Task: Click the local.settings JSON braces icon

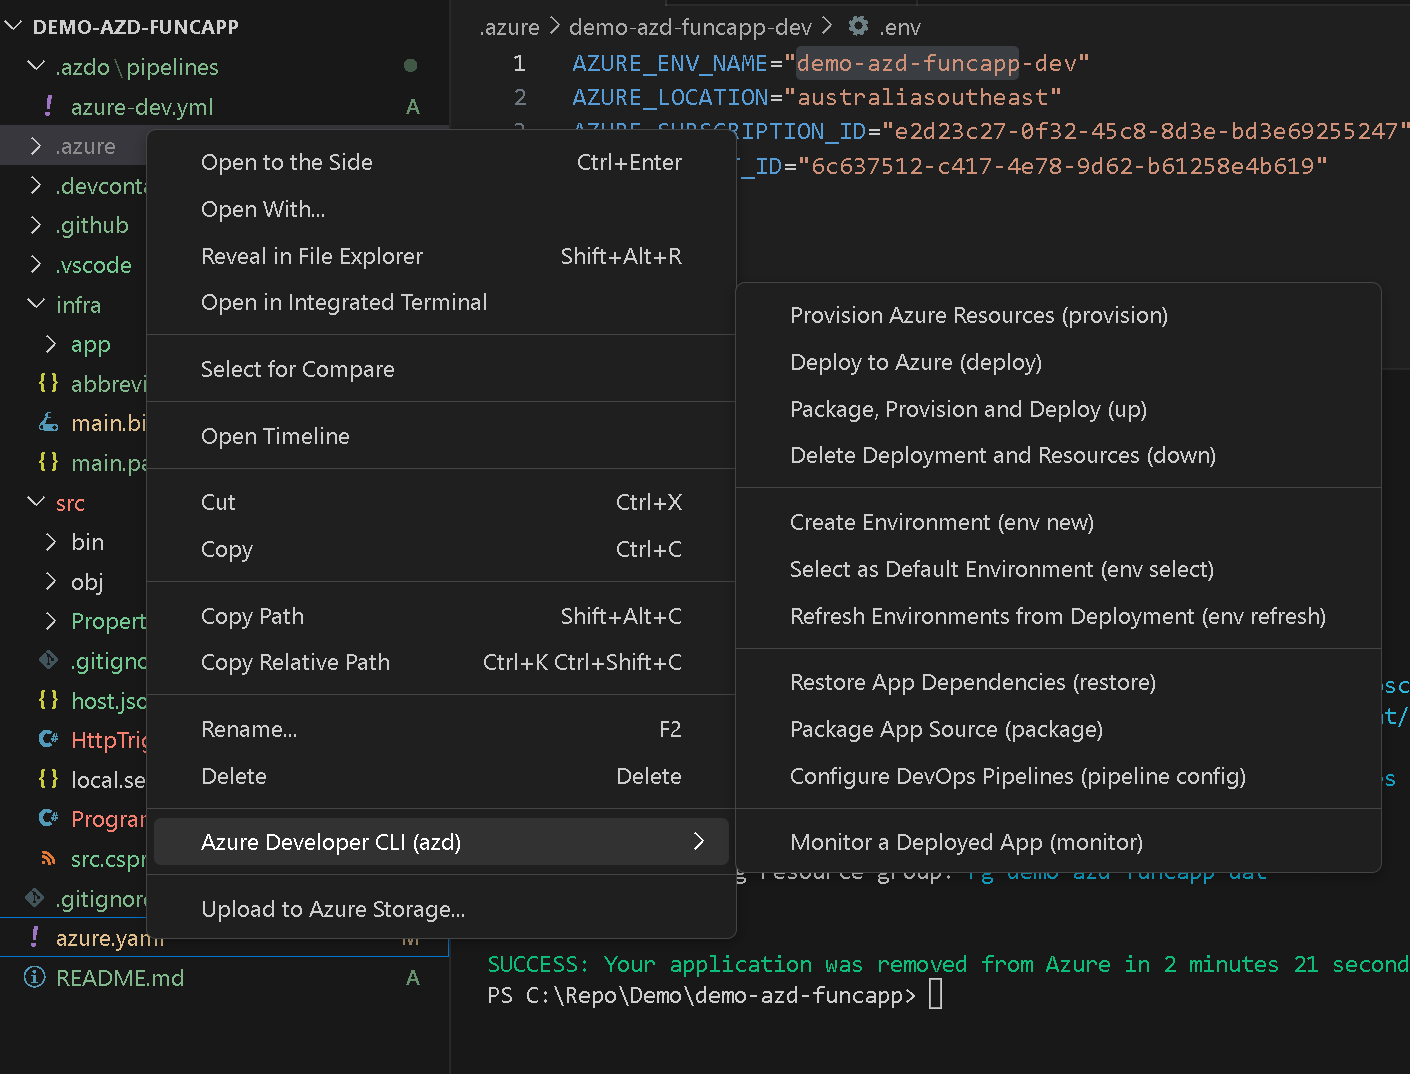Action: pos(48,779)
